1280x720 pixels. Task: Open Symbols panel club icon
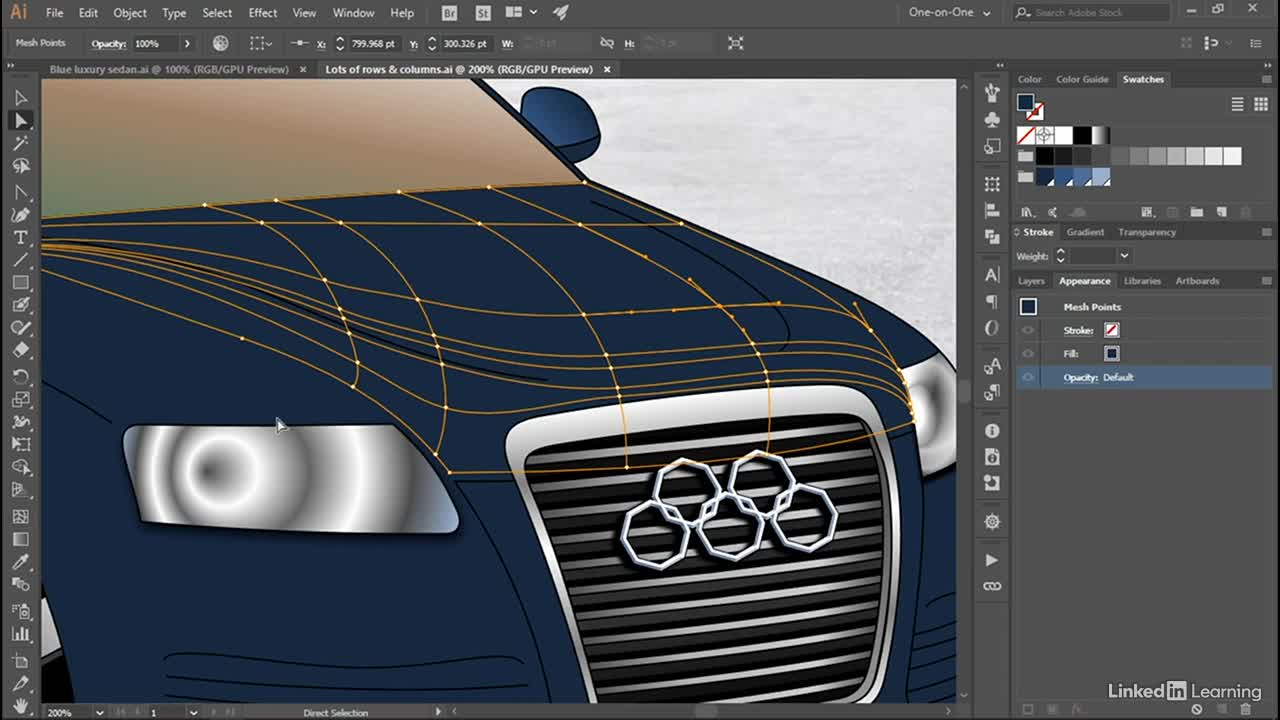tap(992, 119)
